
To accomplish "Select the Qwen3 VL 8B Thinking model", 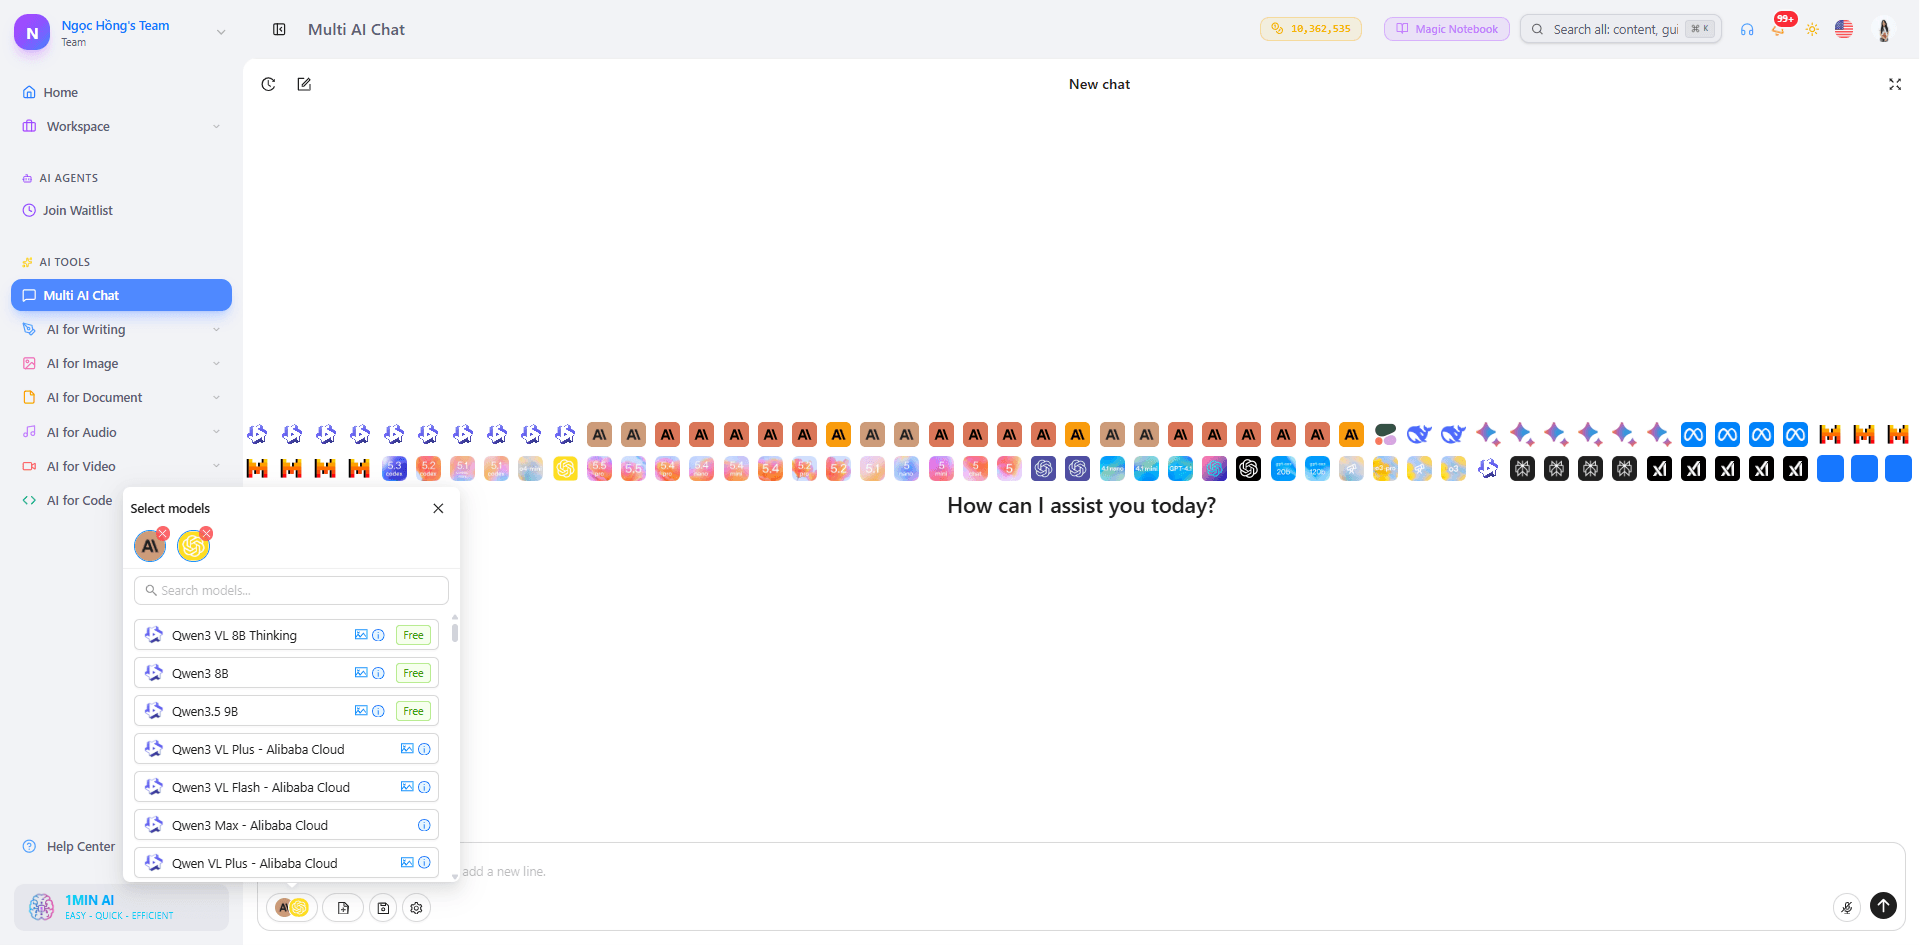I will tap(286, 635).
